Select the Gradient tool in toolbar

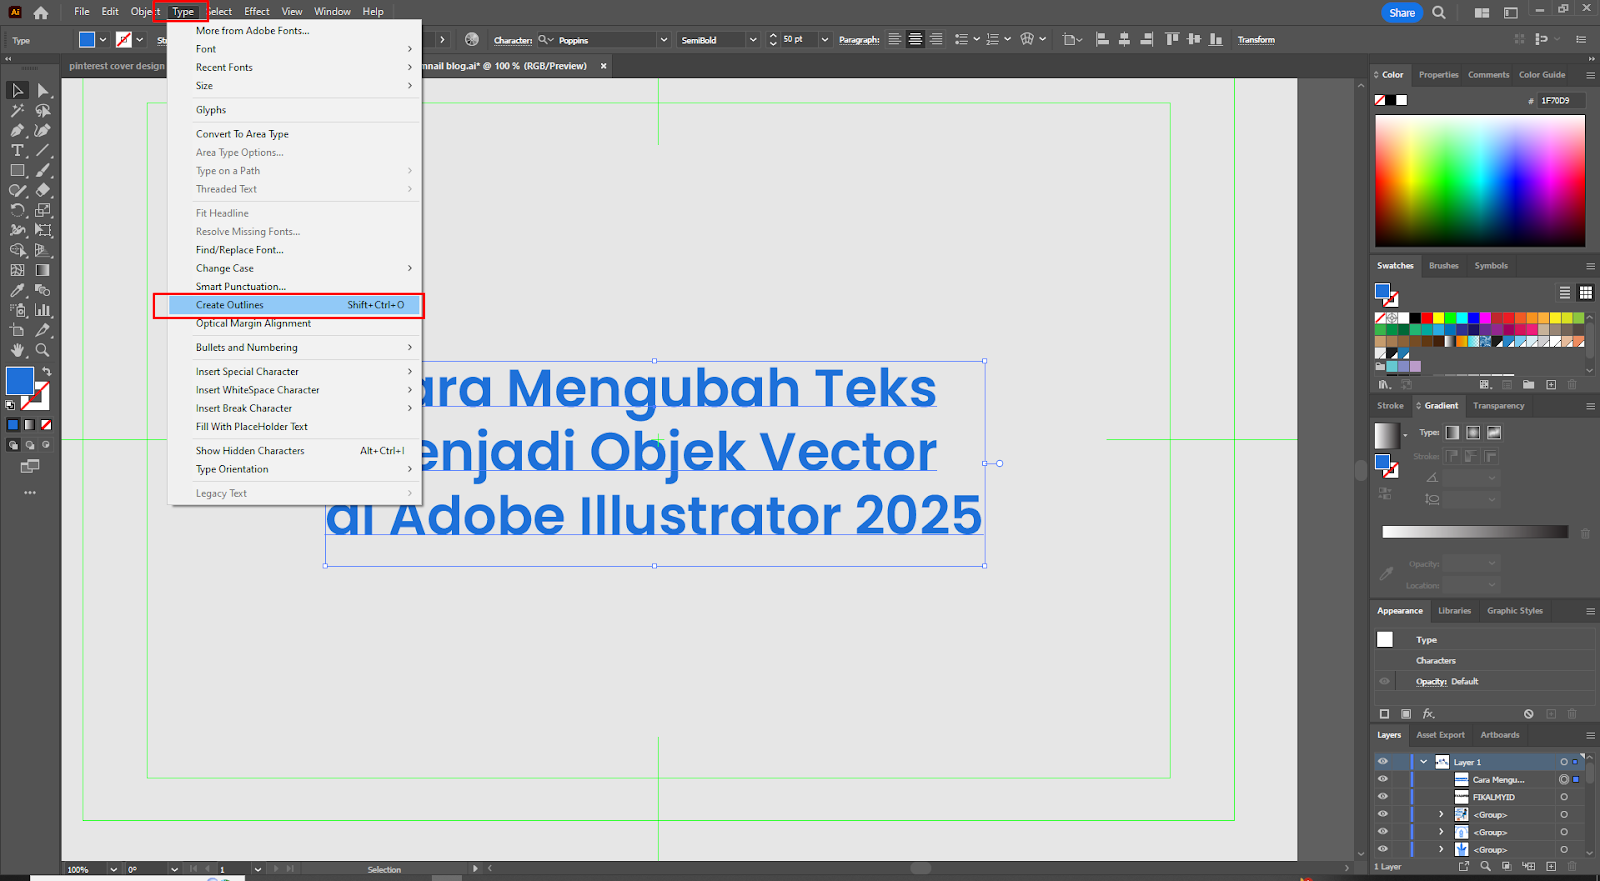click(43, 270)
